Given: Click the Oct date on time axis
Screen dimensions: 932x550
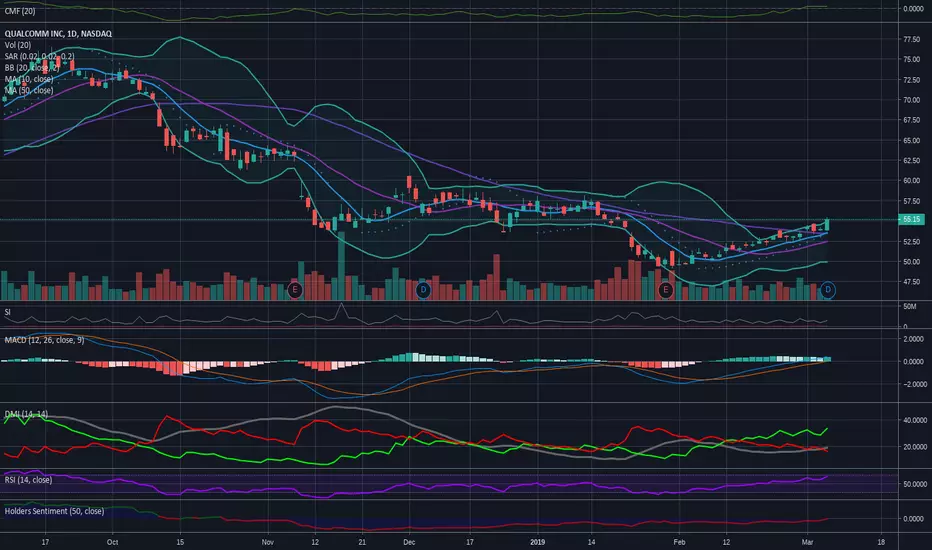Looking at the screenshot, I should point(112,542).
